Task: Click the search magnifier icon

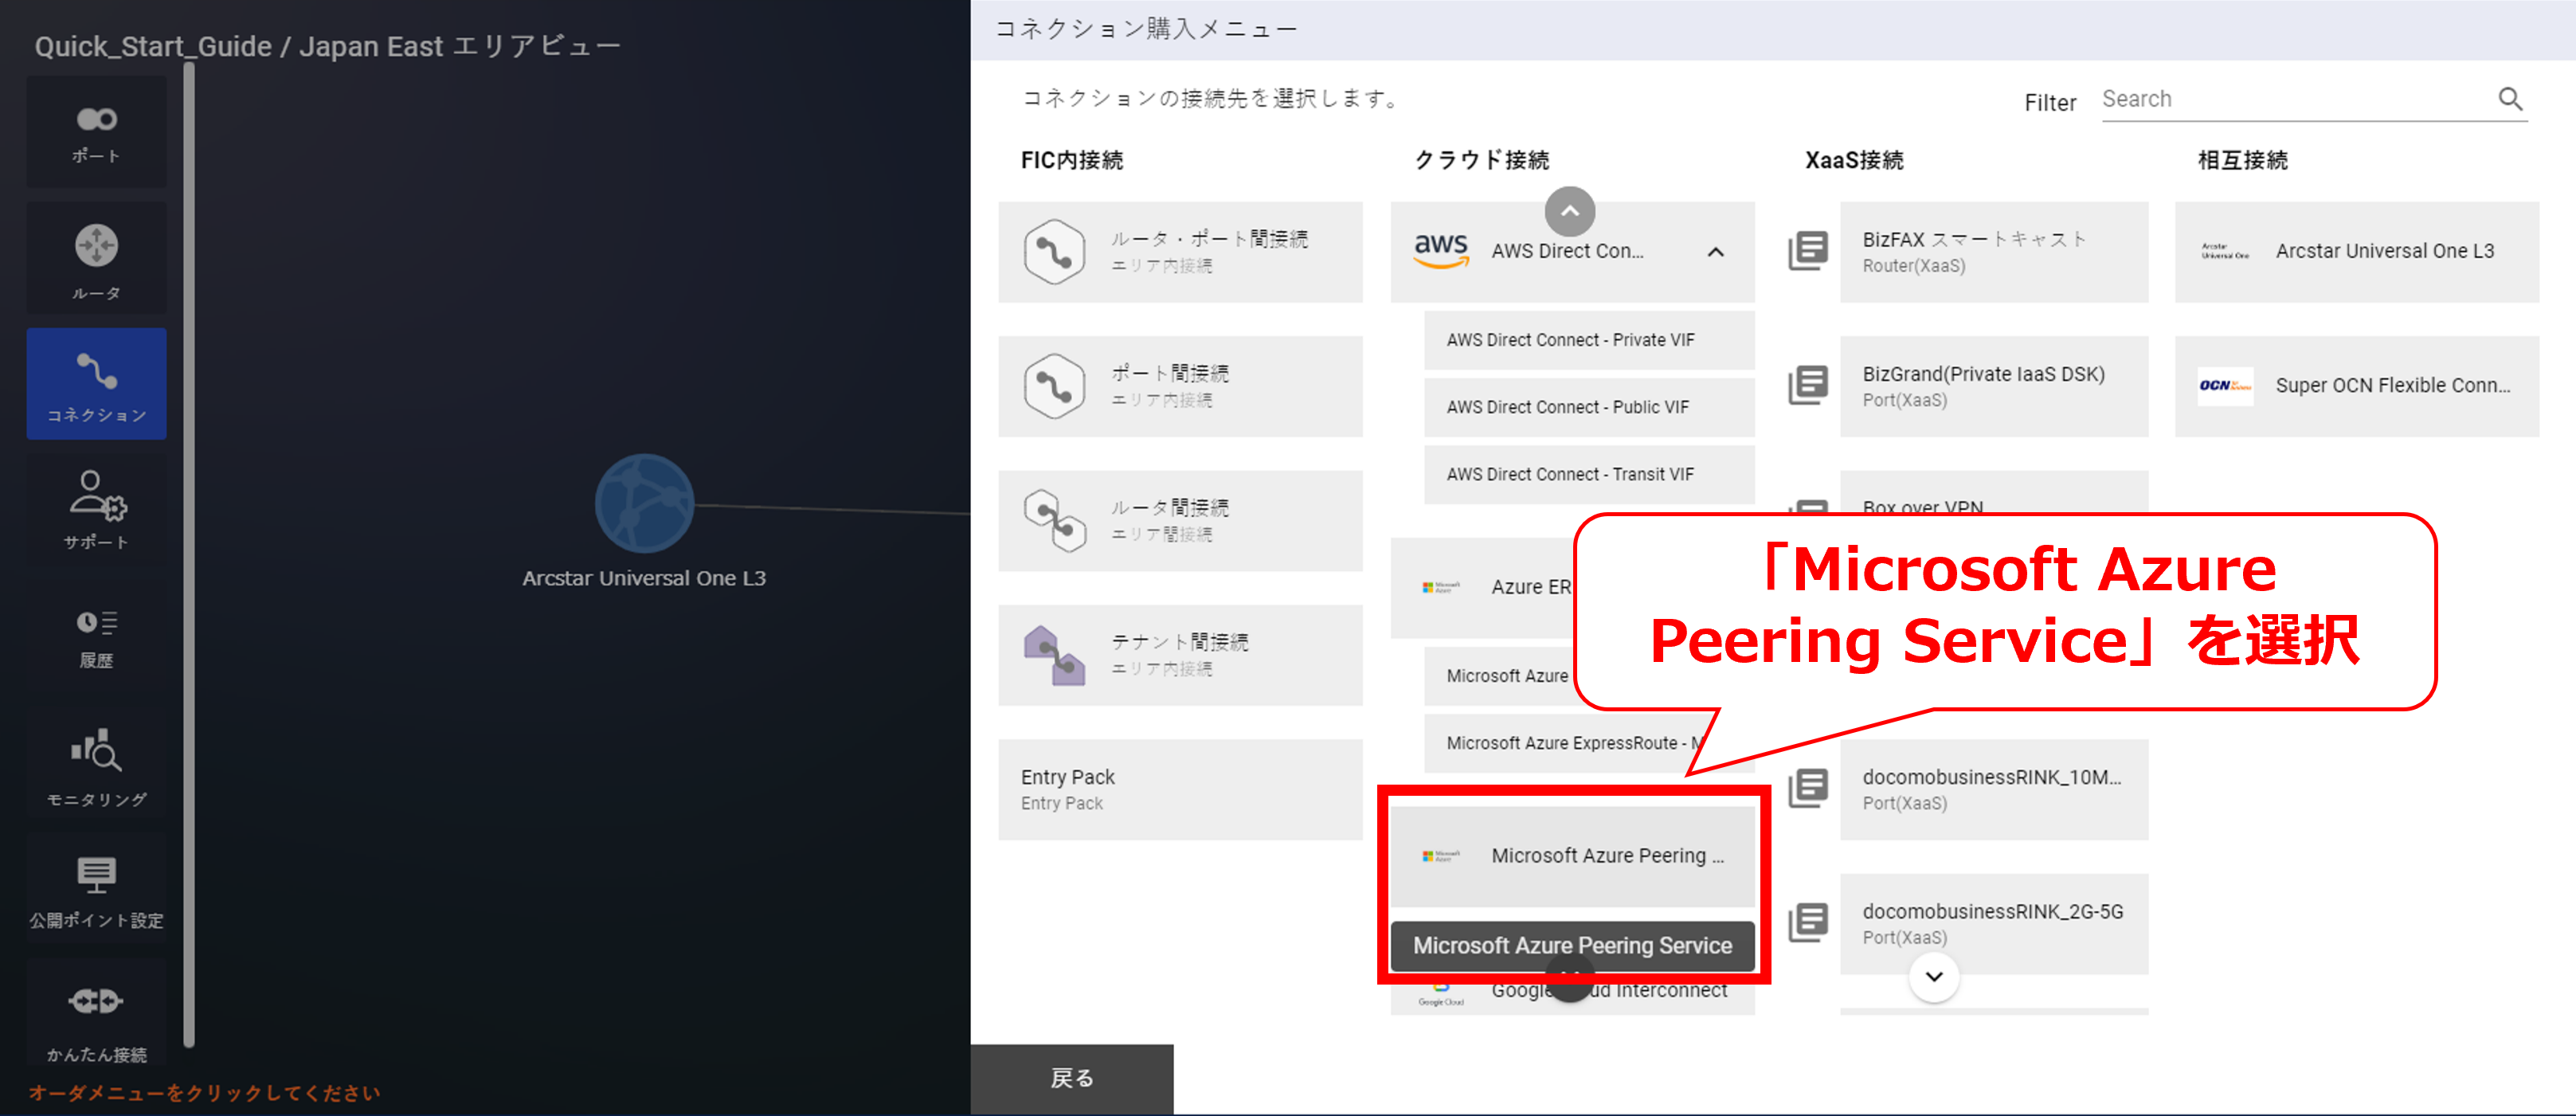Action: (x=2510, y=99)
